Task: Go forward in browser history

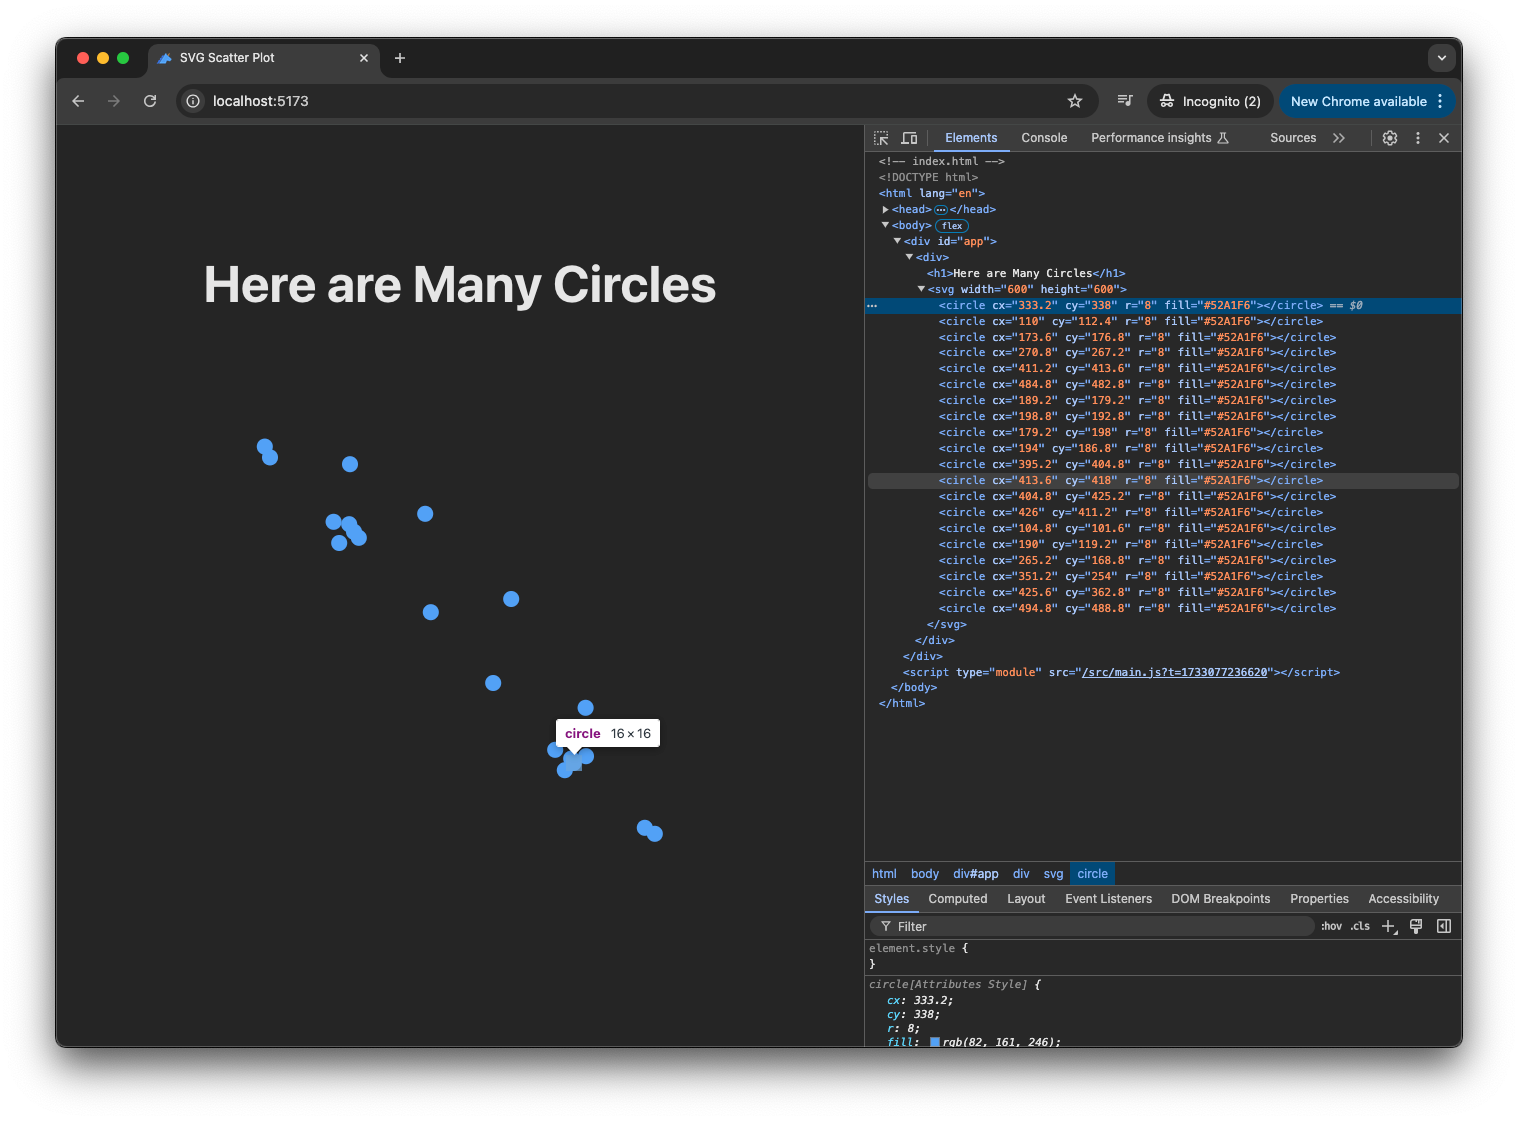Action: tap(114, 101)
